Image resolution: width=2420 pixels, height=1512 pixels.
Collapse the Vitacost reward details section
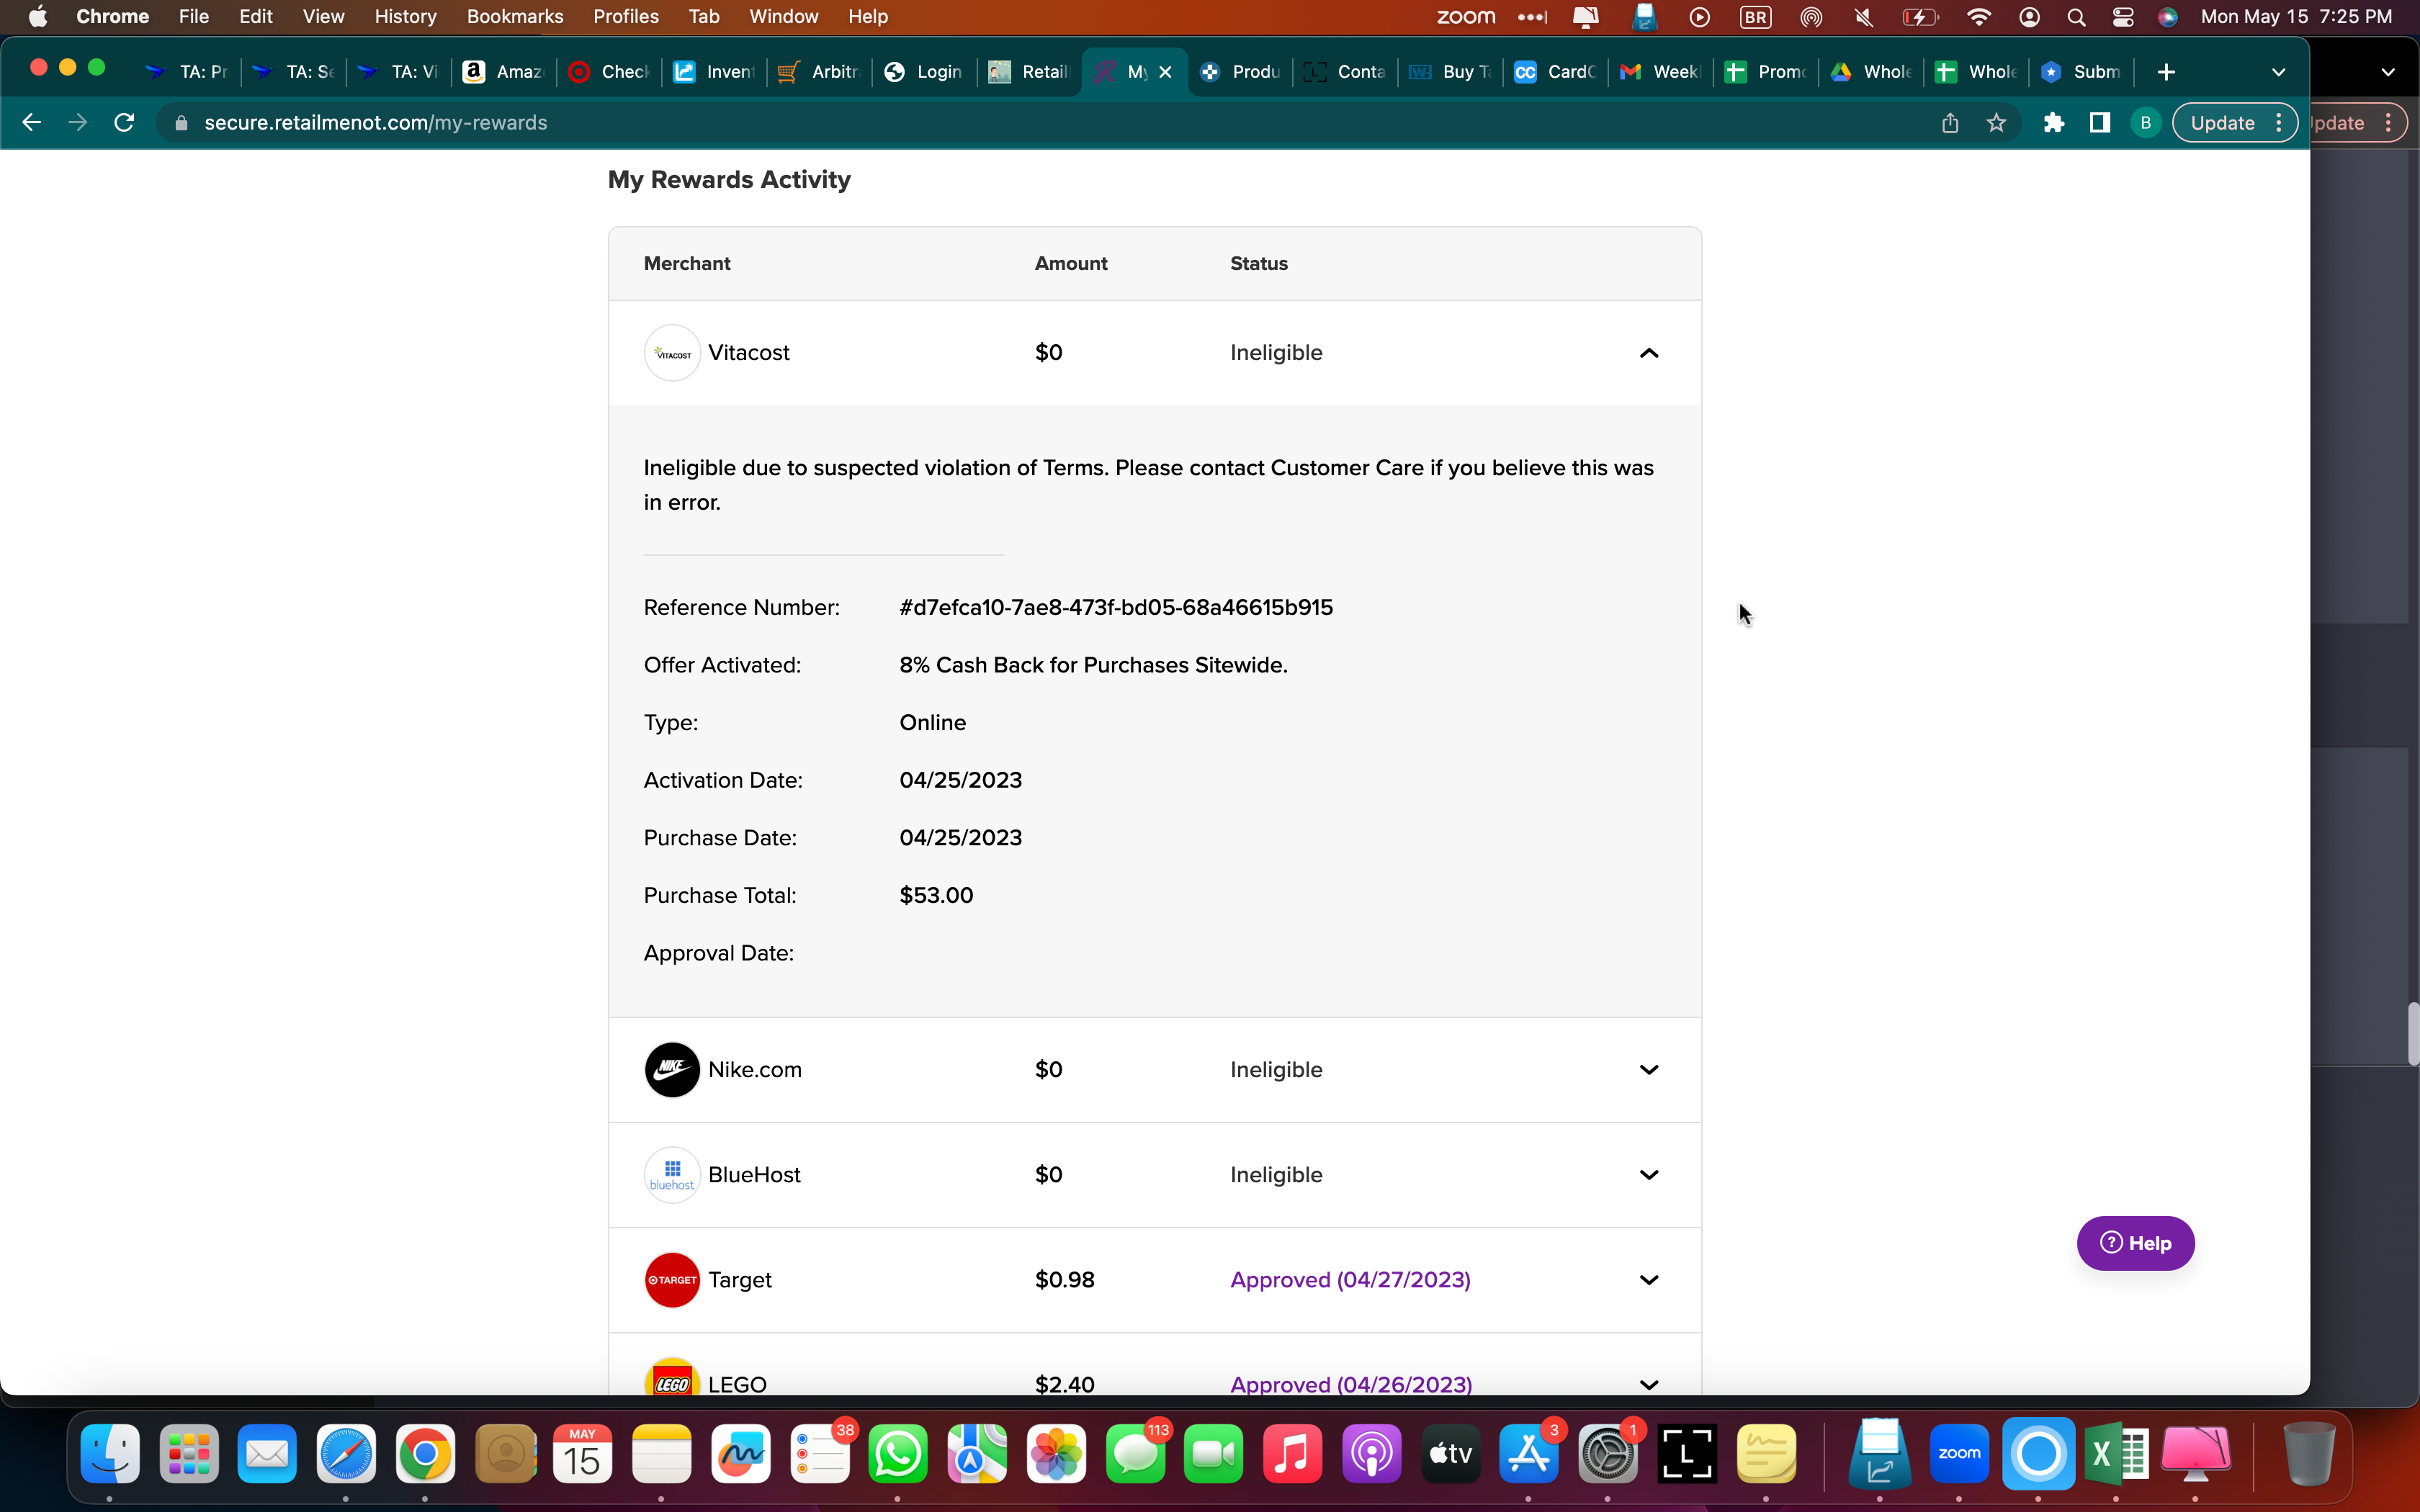[1648, 352]
